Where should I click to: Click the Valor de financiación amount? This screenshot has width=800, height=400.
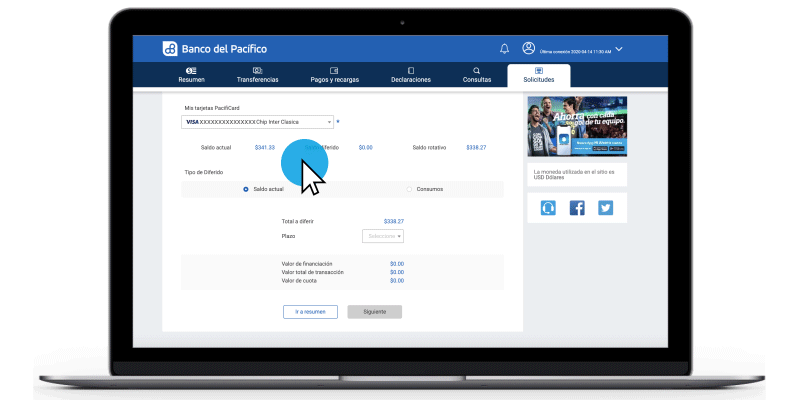click(x=397, y=264)
